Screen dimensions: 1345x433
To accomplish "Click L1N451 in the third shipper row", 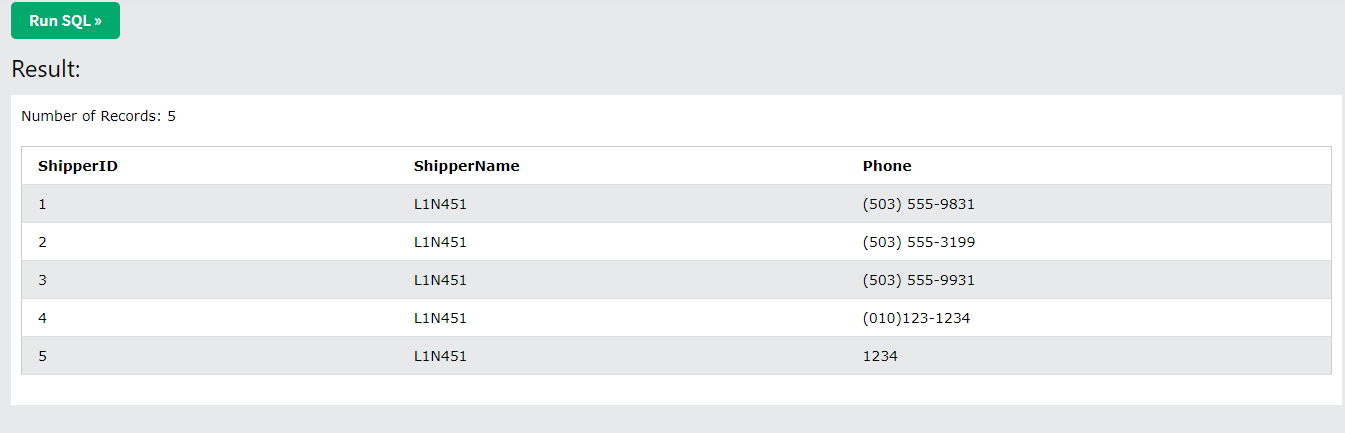I will pyautogui.click(x=440, y=280).
